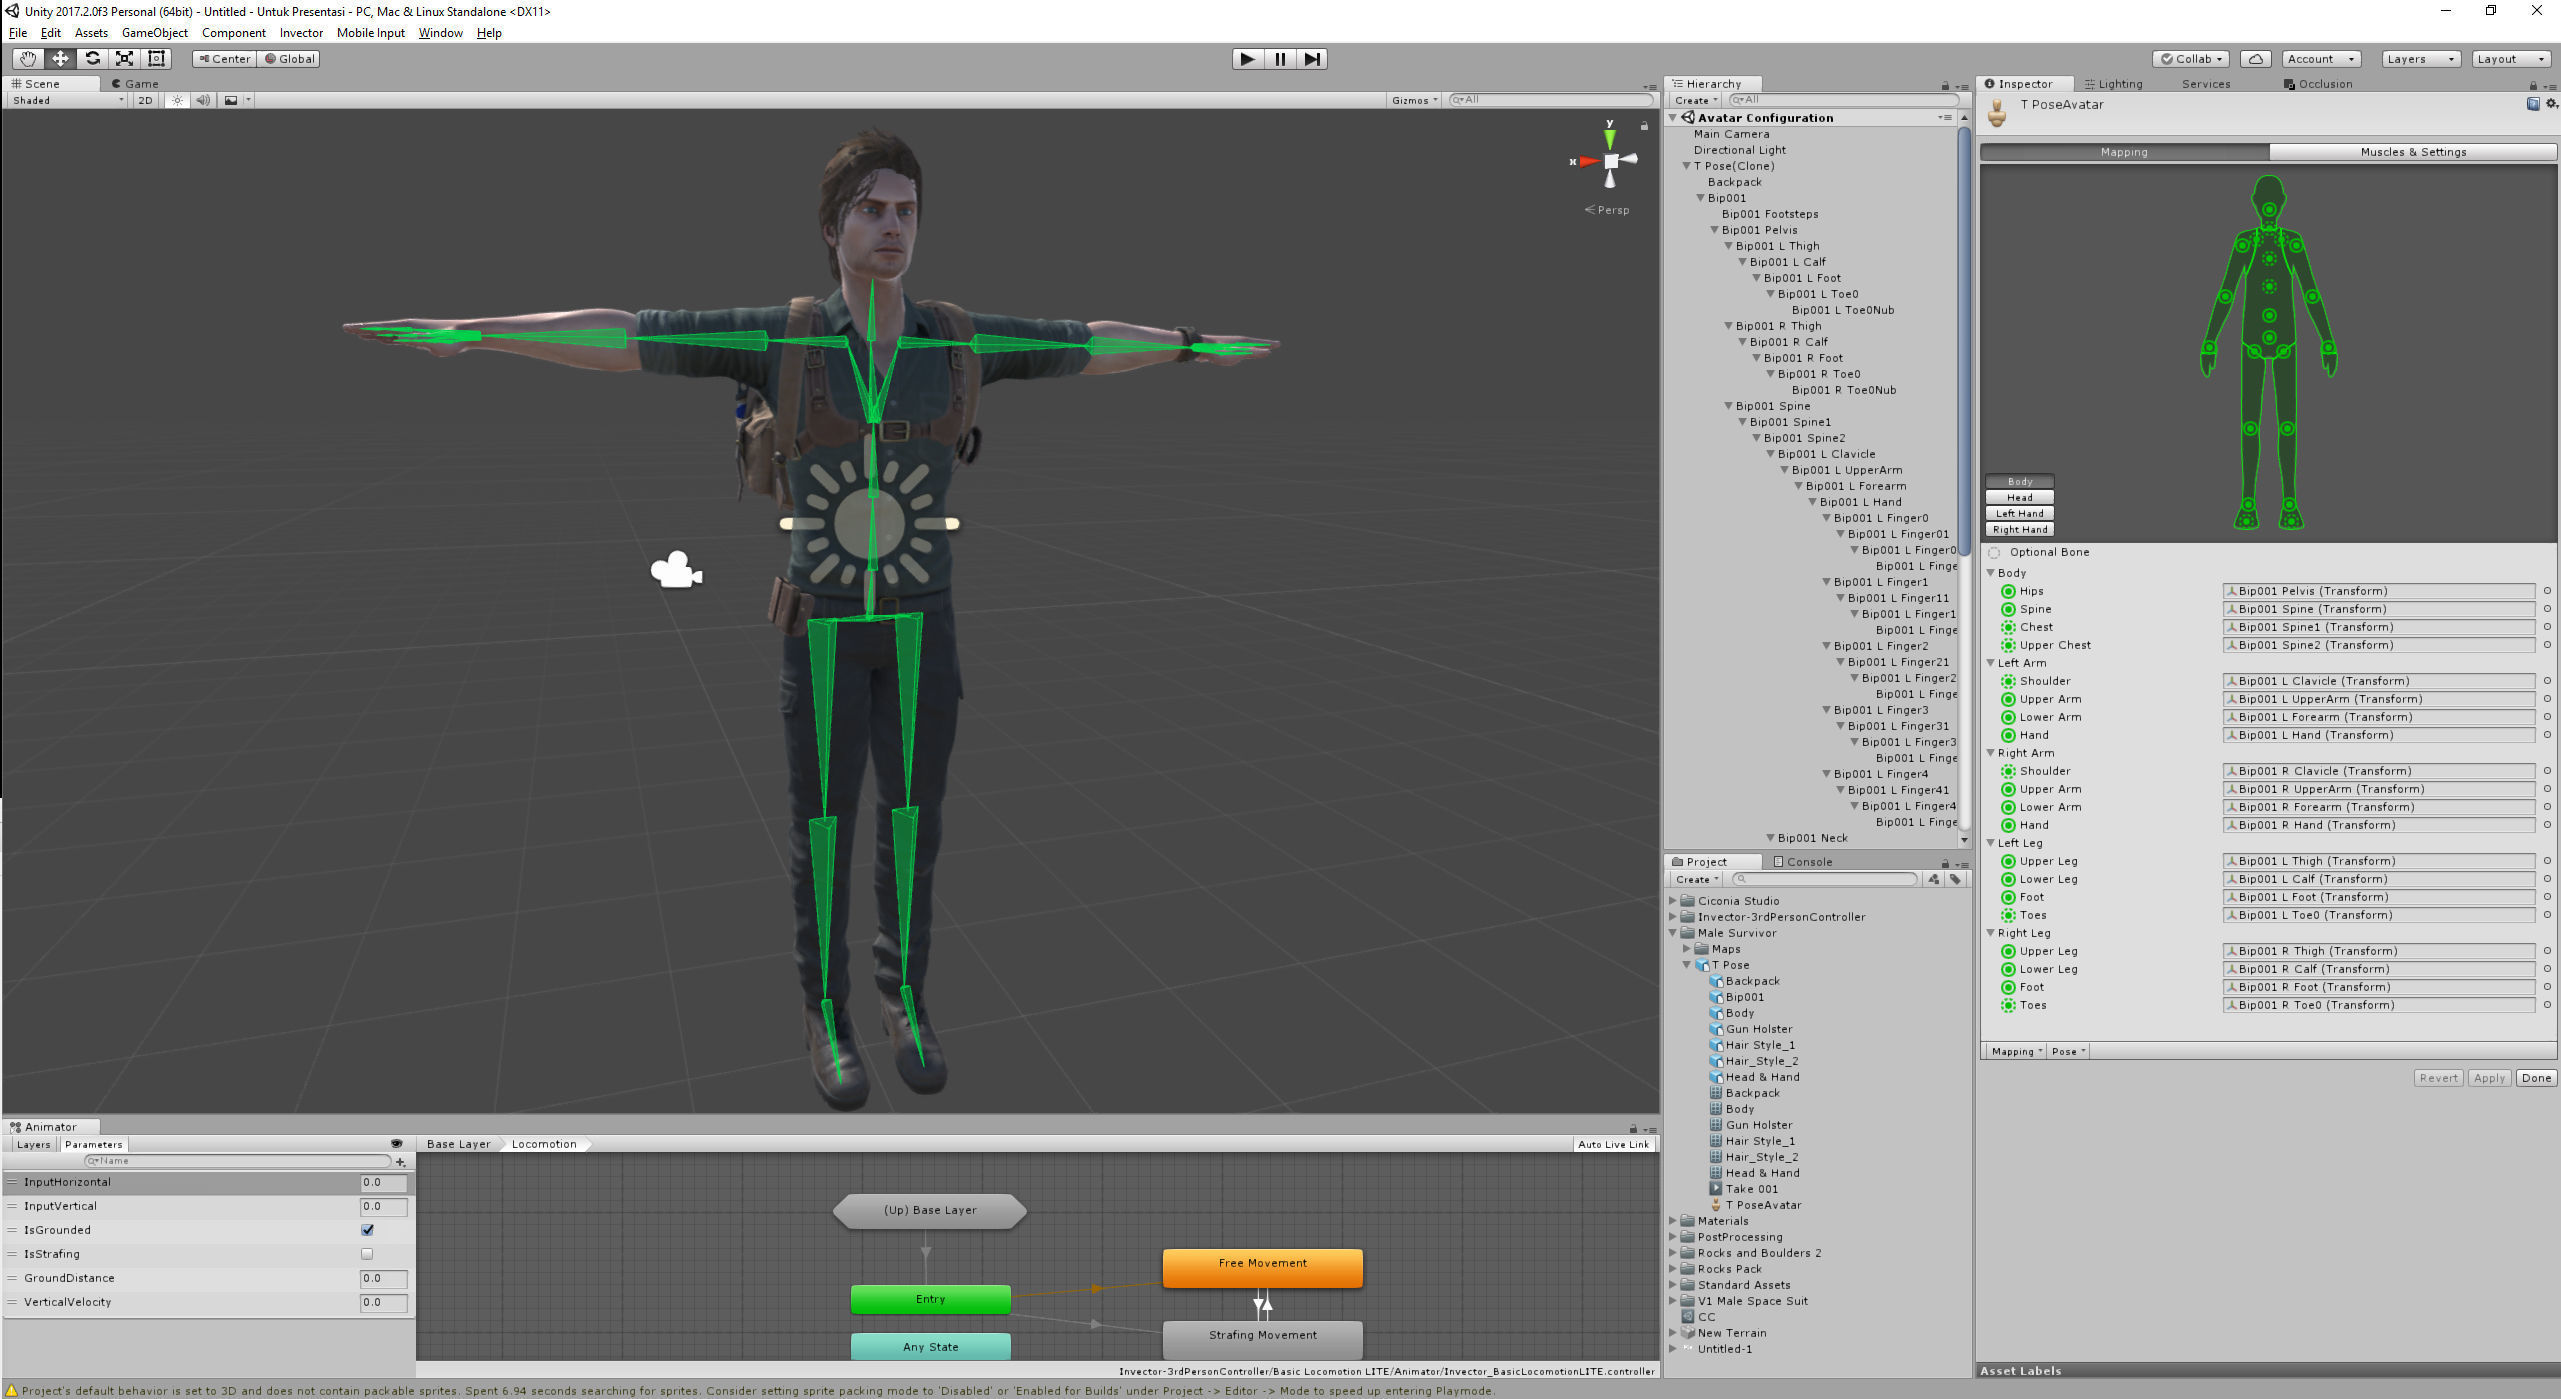Image resolution: width=2561 pixels, height=1399 pixels.
Task: Click the cloud services icon
Action: pyautogui.click(x=2255, y=59)
